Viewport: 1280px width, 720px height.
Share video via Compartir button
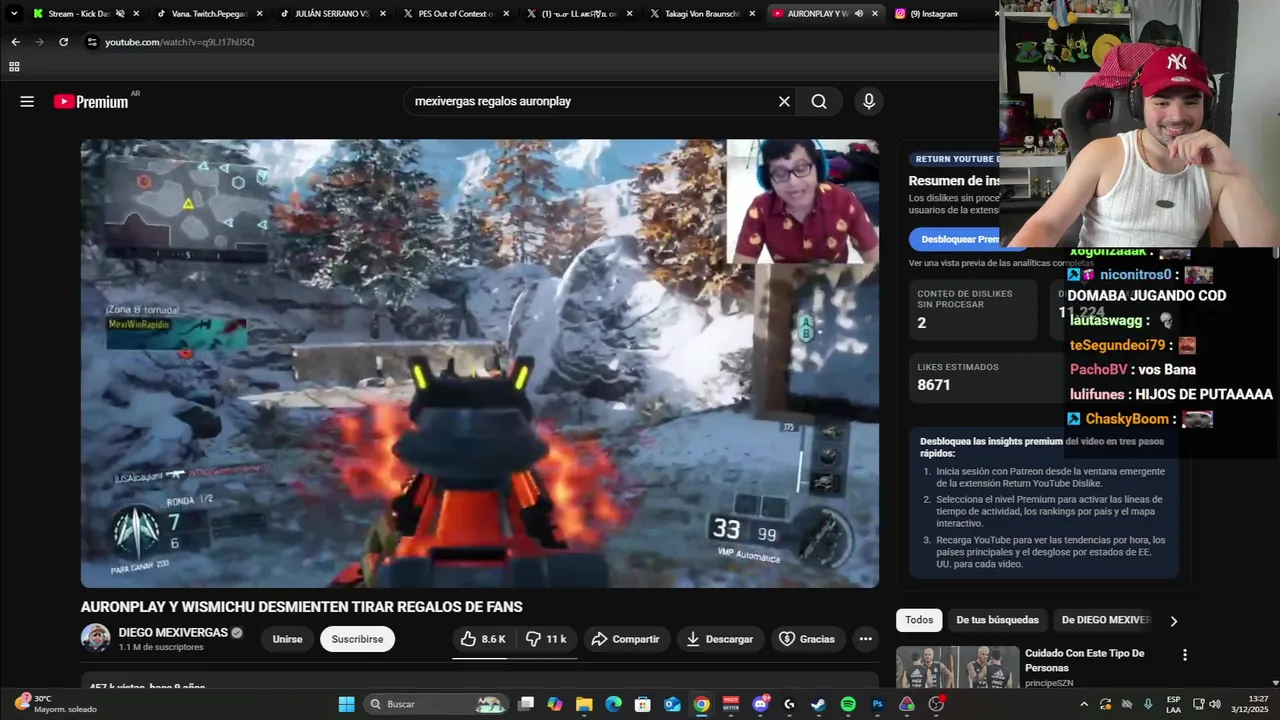(625, 639)
